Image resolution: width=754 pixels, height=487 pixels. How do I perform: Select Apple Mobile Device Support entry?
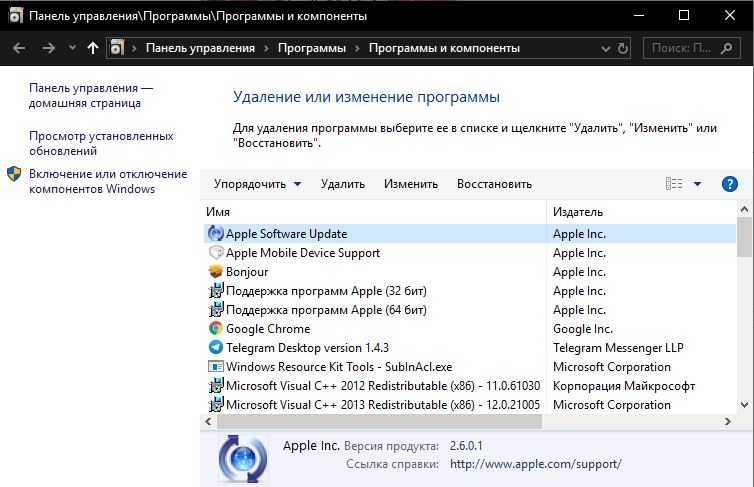pyautogui.click(x=303, y=253)
